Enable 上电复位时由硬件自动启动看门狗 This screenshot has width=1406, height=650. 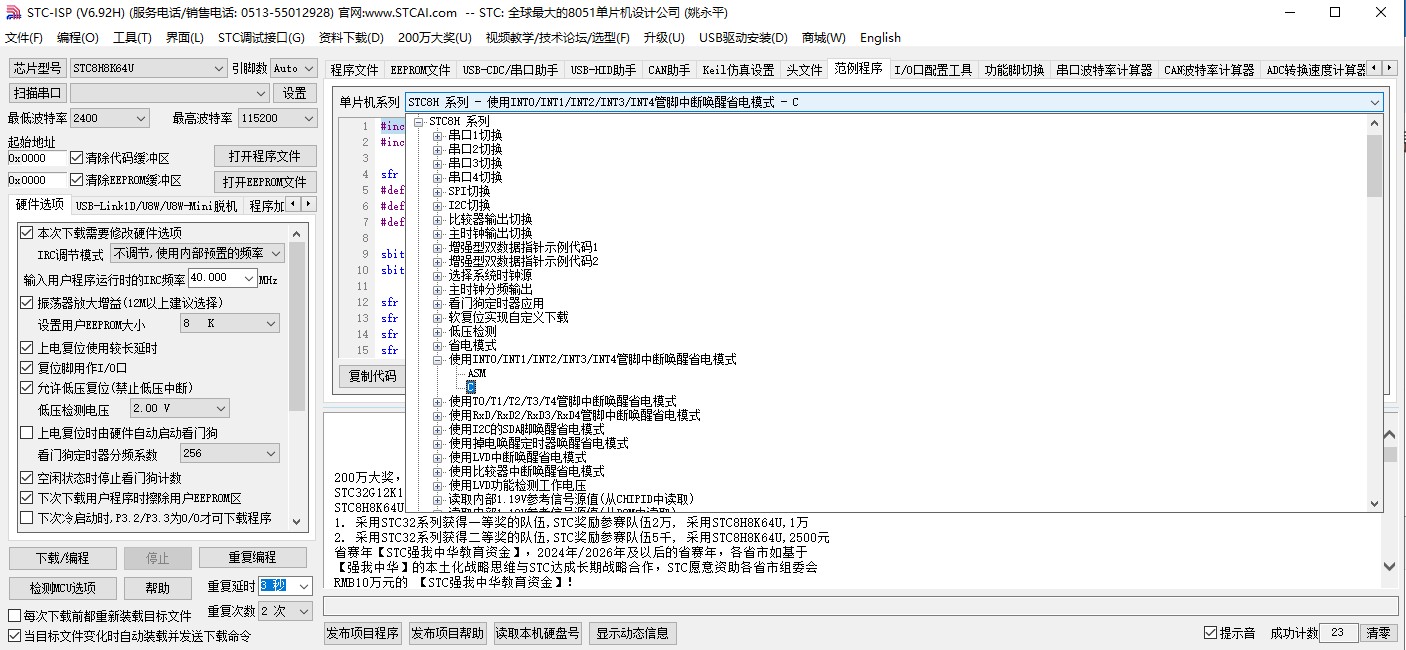[x=27, y=433]
